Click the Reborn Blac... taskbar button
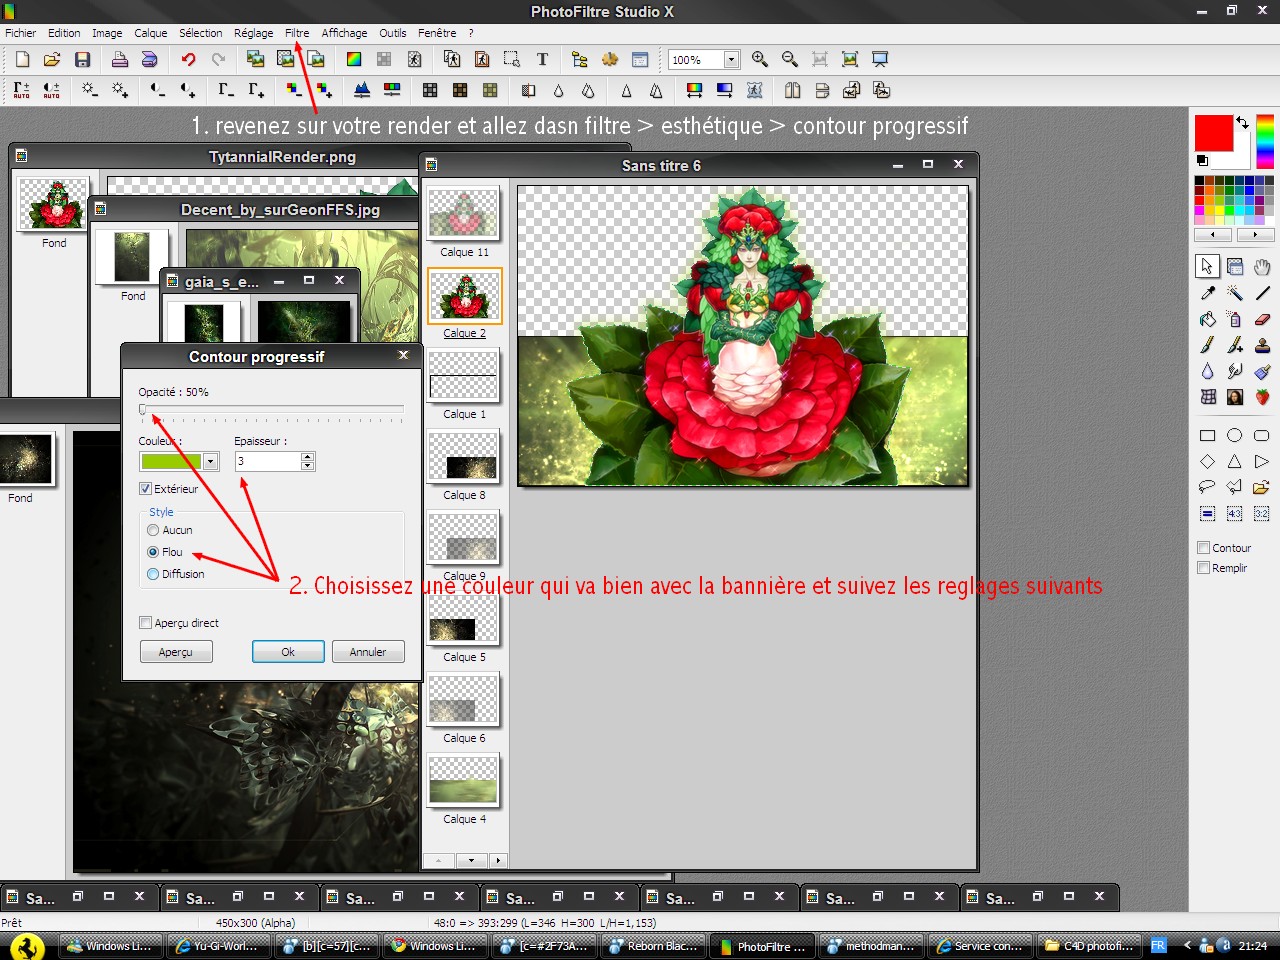Image resolution: width=1280 pixels, height=960 pixels. click(654, 945)
